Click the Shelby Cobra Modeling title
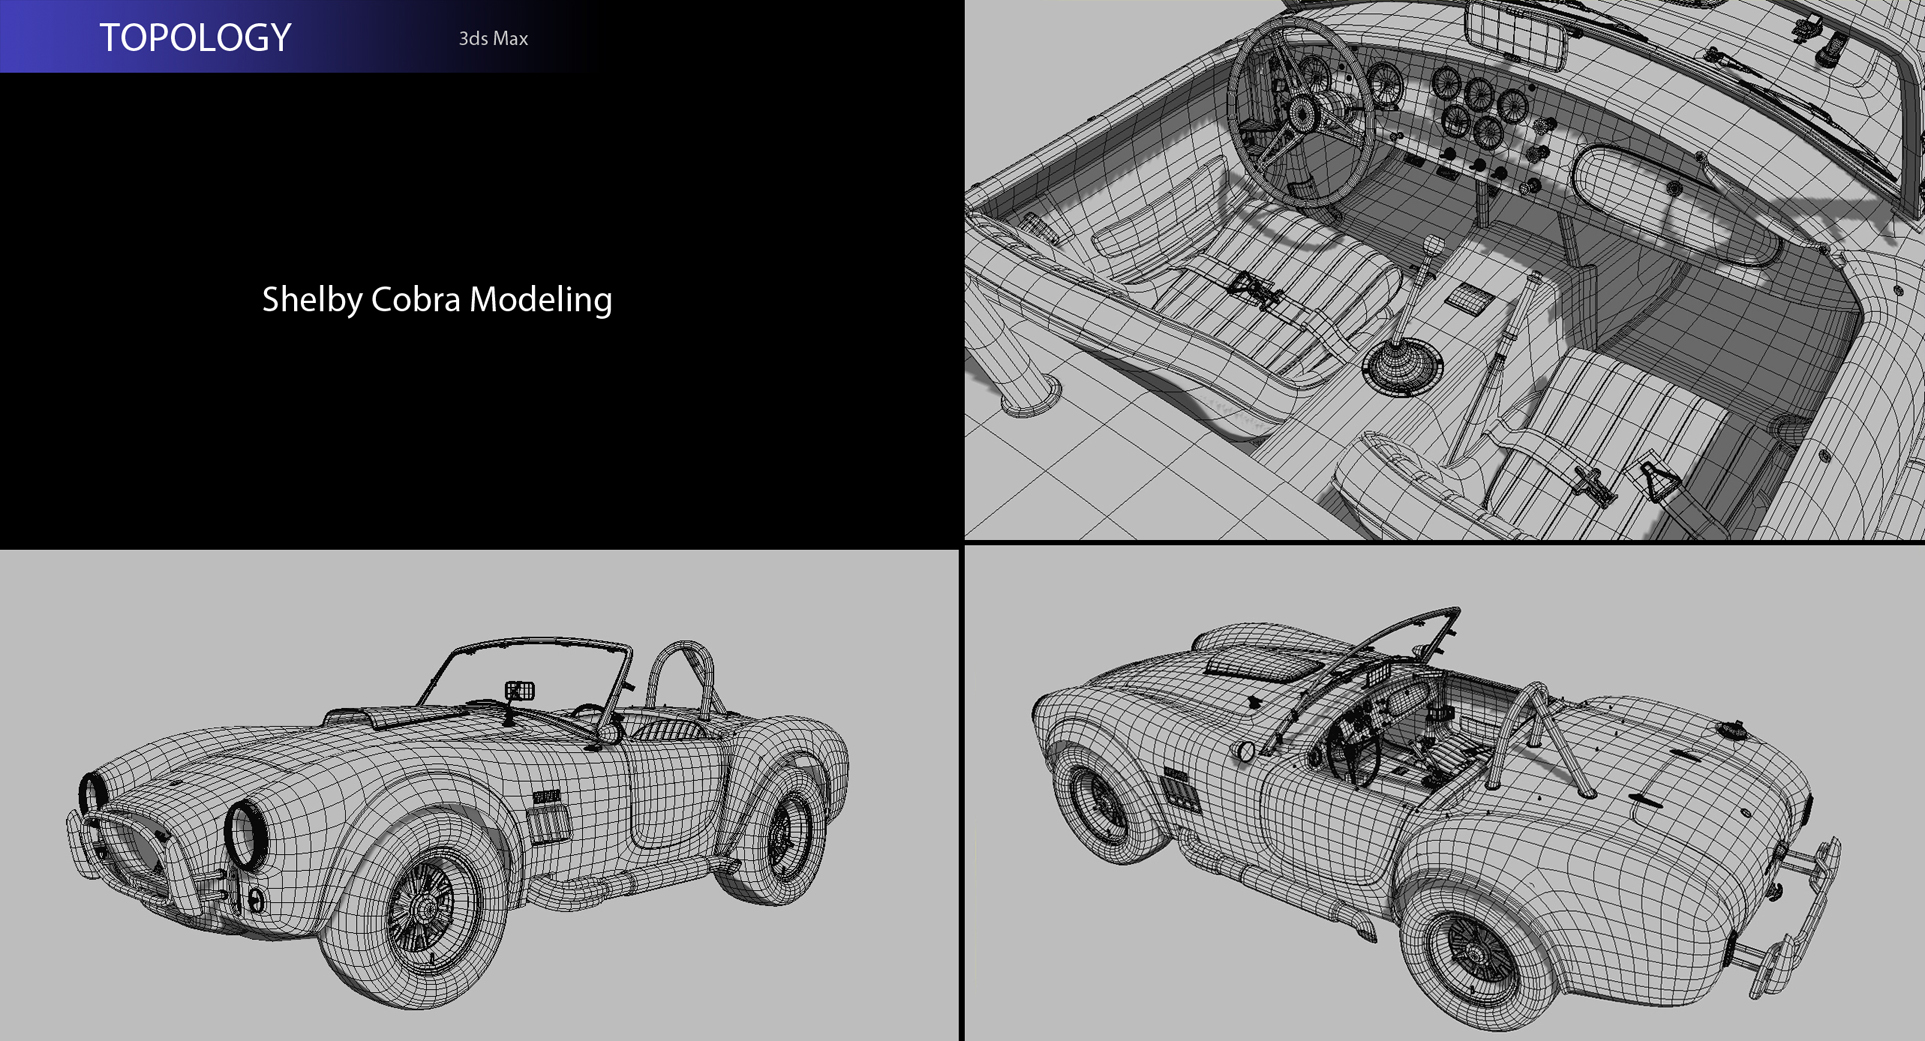 [x=437, y=299]
